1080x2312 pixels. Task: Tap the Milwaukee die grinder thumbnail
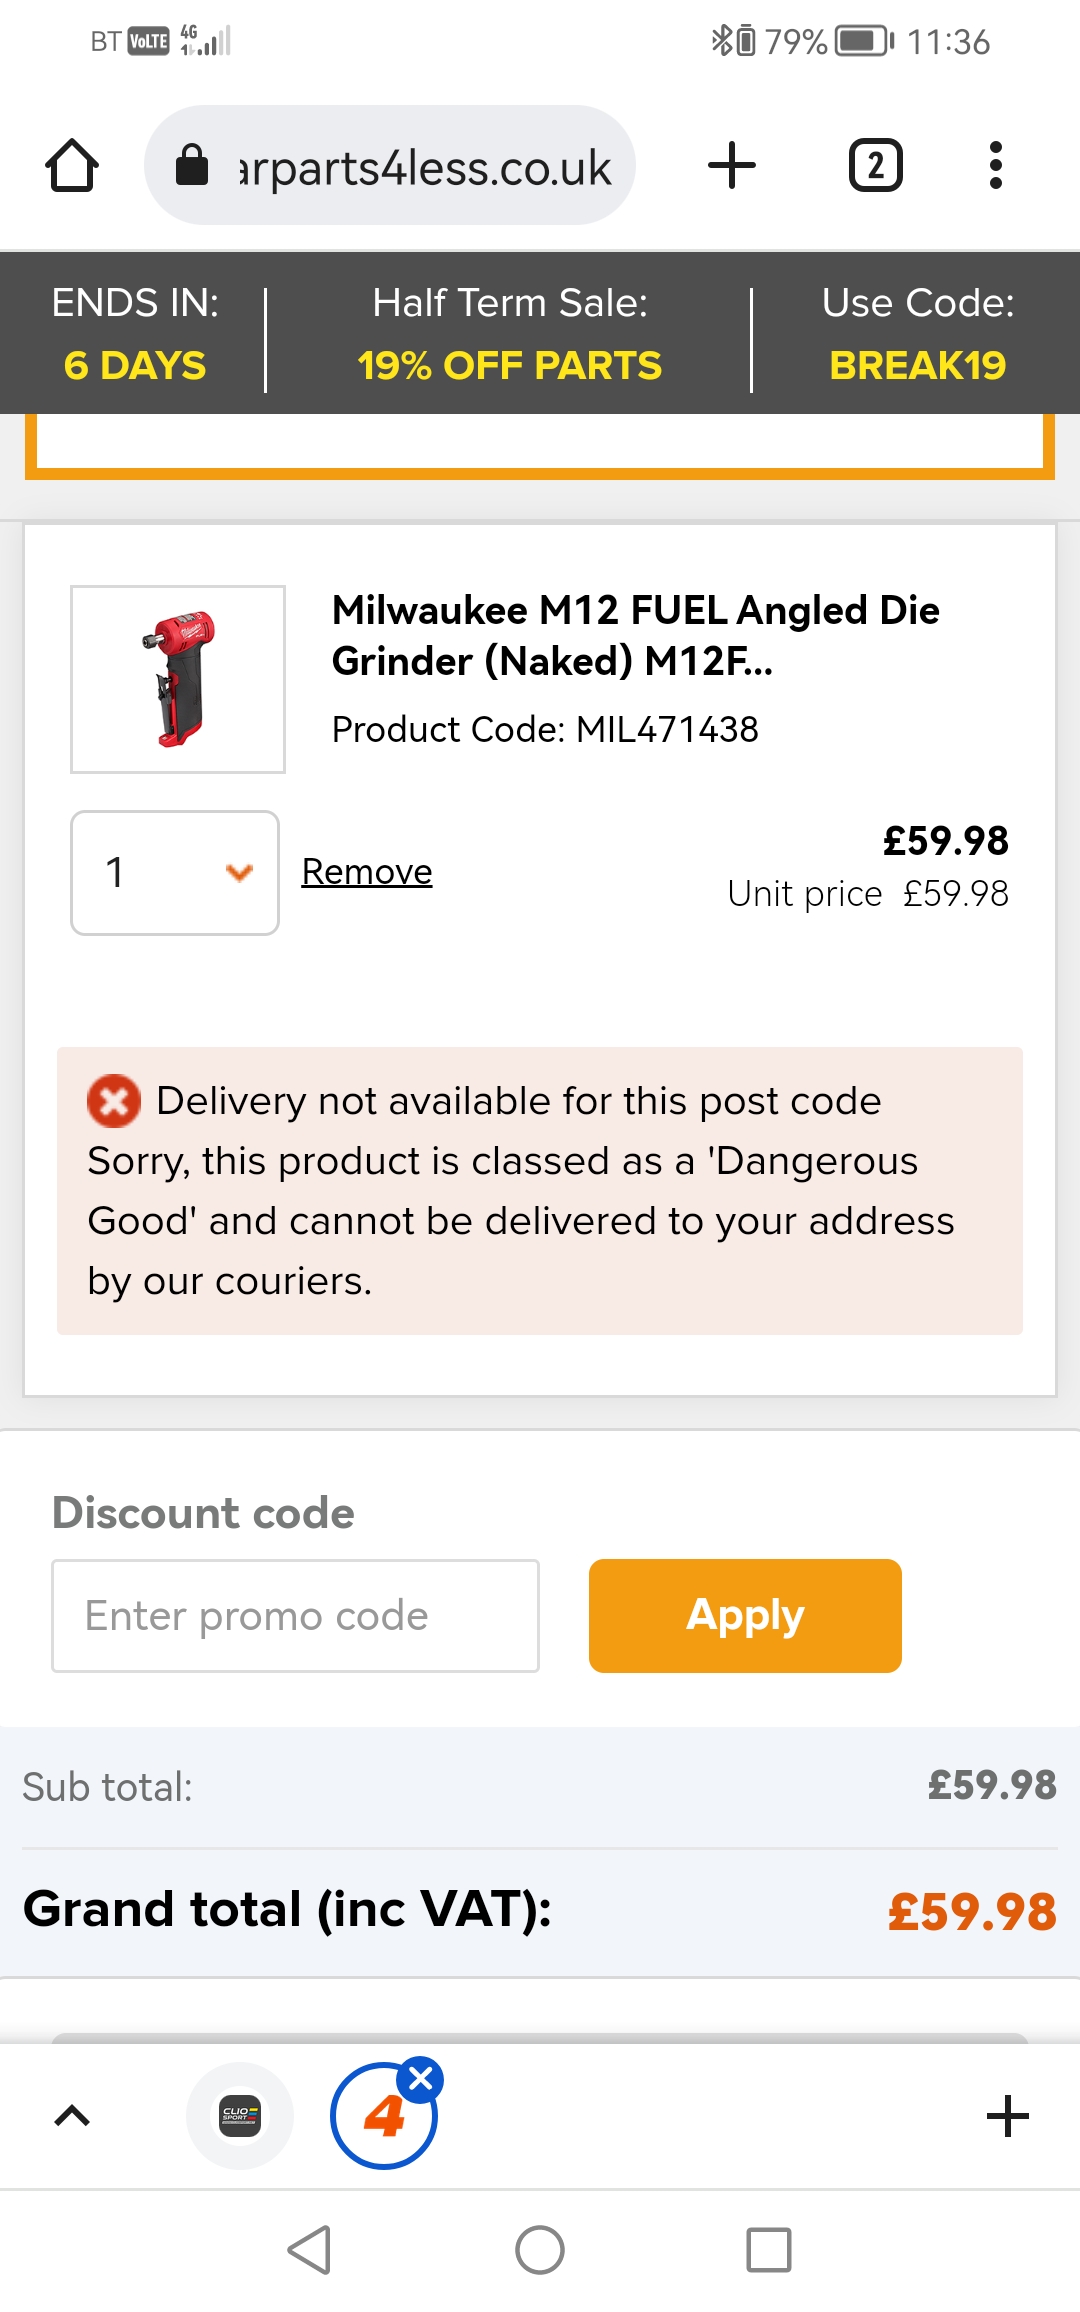(x=178, y=679)
